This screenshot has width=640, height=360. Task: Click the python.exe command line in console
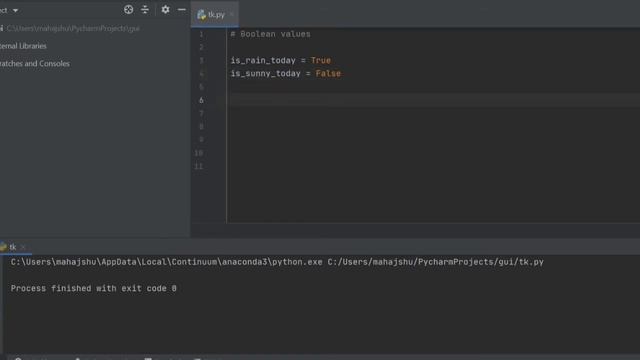click(x=277, y=262)
